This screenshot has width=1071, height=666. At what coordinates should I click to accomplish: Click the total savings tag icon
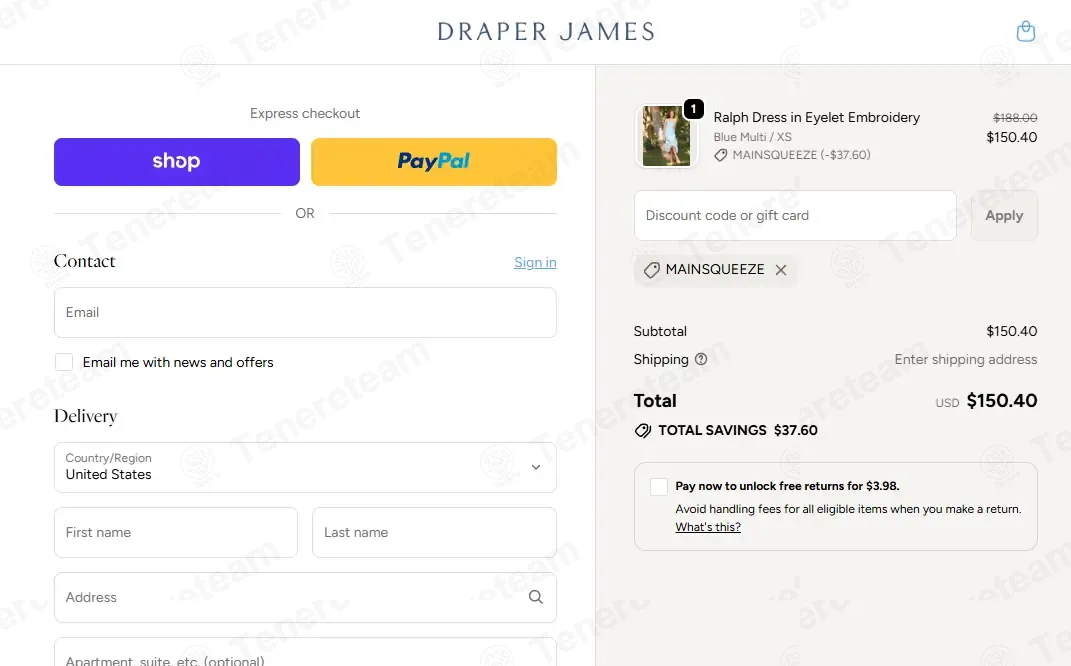click(x=643, y=430)
